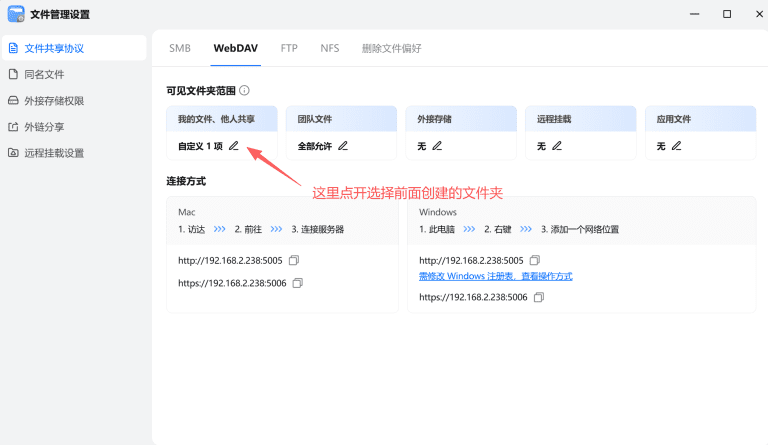The width and height of the screenshot is (768, 445).
Task: Copy the Windows http://192.168.2.238:5005 address
Action: (x=535, y=260)
